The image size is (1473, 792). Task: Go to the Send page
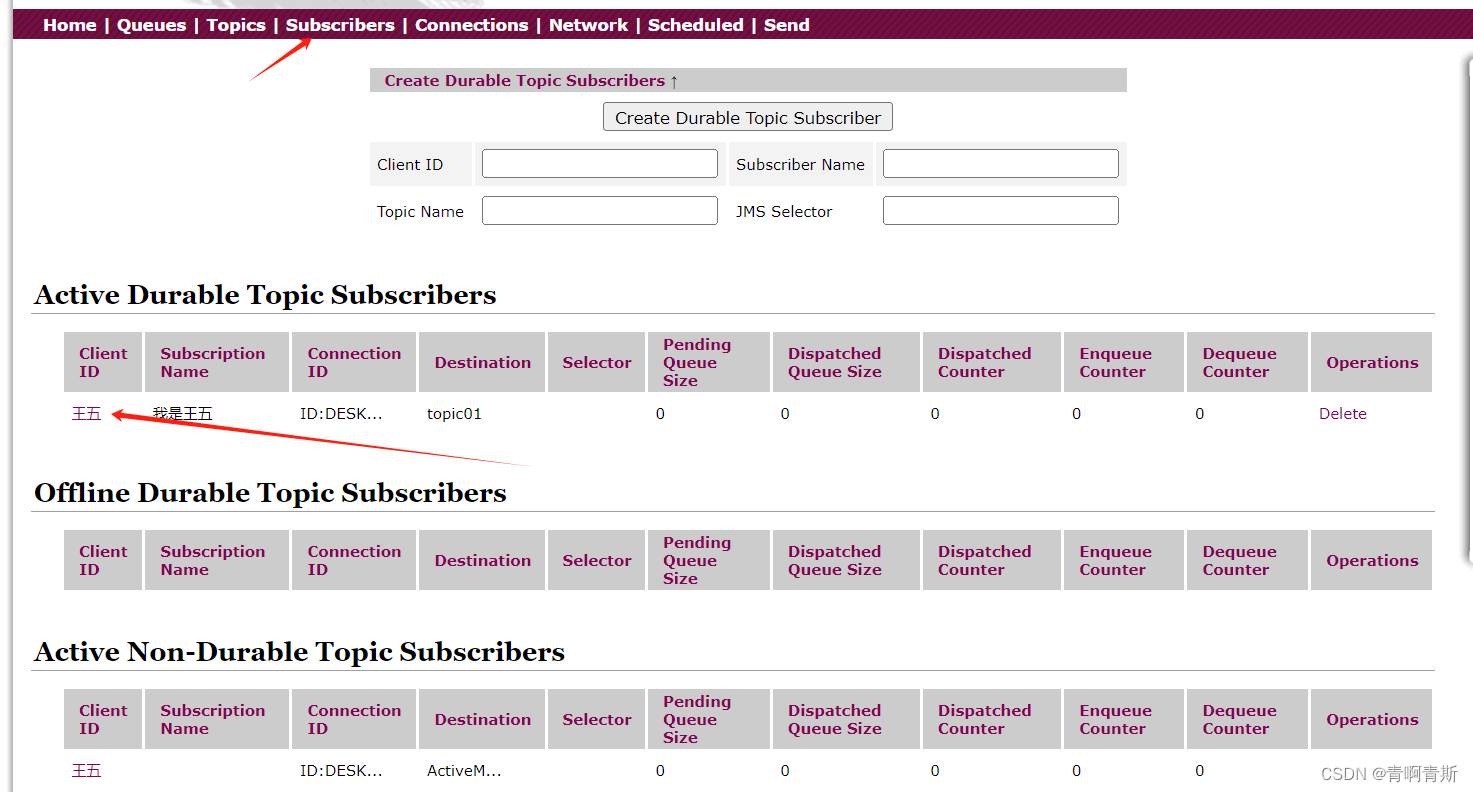pyautogui.click(x=786, y=25)
